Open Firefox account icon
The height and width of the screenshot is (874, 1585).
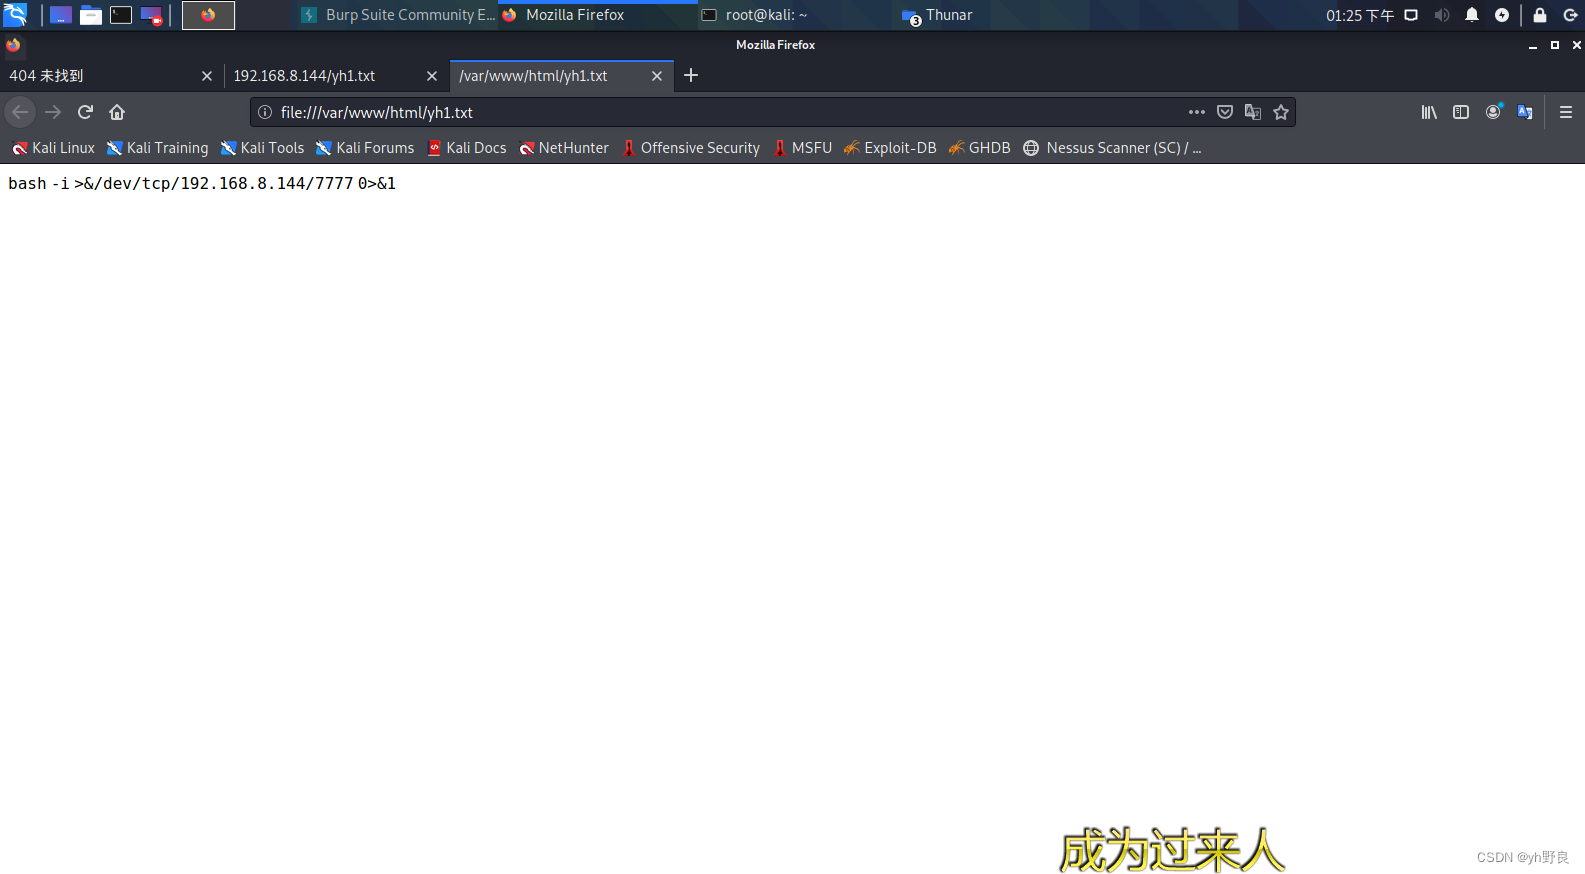tap(1493, 112)
